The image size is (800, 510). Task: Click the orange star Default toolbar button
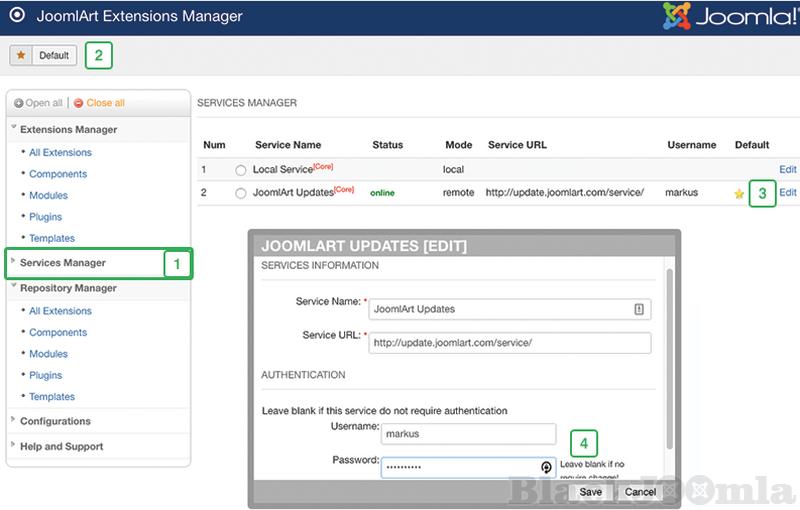[x=43, y=56]
